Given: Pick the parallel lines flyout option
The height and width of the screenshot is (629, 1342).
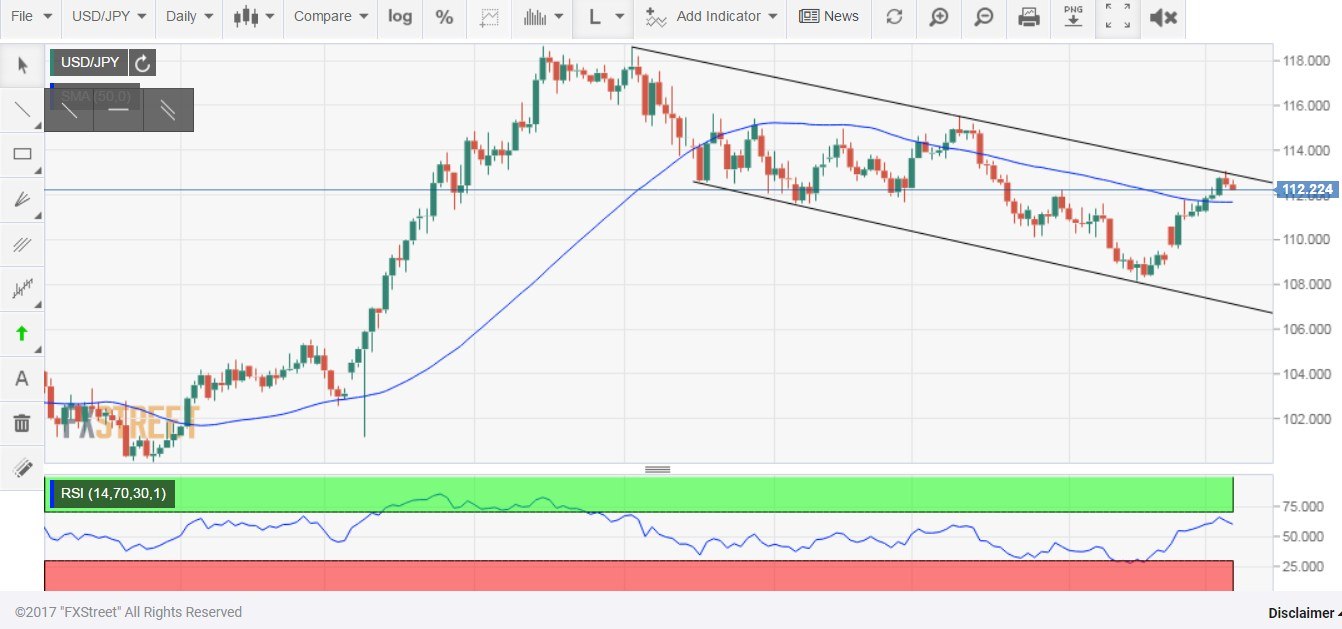Looking at the screenshot, I should click(x=168, y=110).
